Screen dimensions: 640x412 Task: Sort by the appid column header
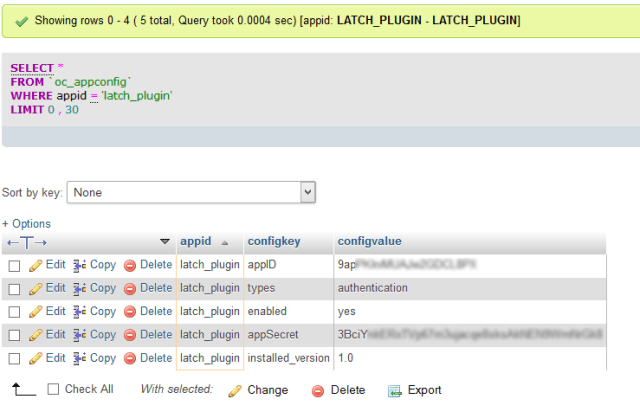pos(196,242)
